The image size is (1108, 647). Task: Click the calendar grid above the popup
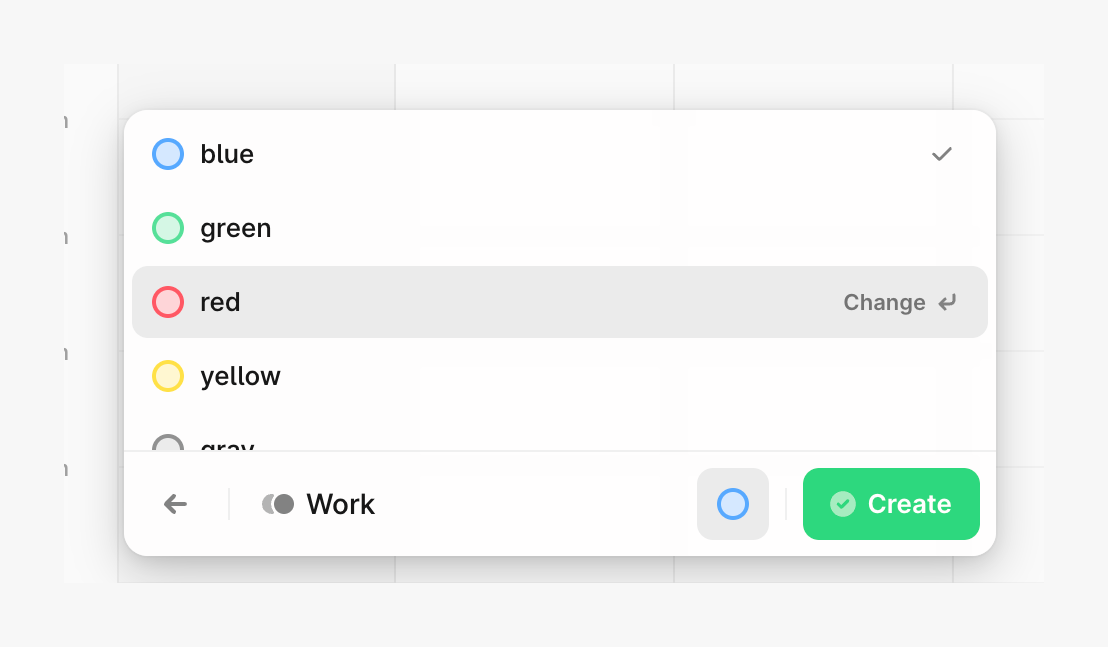pos(534,87)
